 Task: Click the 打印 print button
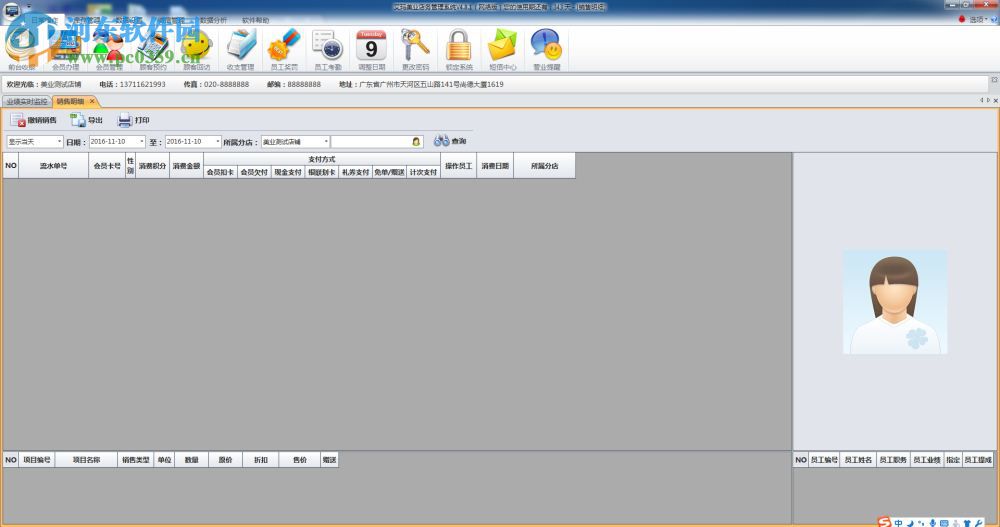(x=133, y=120)
